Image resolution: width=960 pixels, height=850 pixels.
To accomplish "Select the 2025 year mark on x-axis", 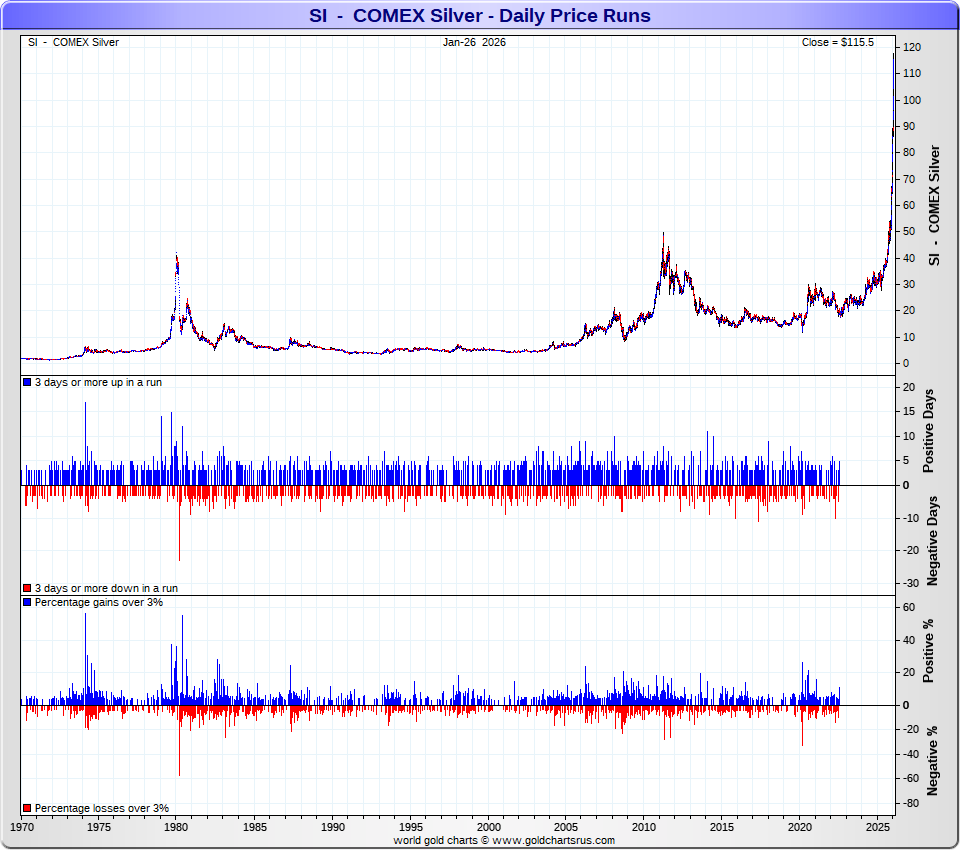I will tap(878, 828).
